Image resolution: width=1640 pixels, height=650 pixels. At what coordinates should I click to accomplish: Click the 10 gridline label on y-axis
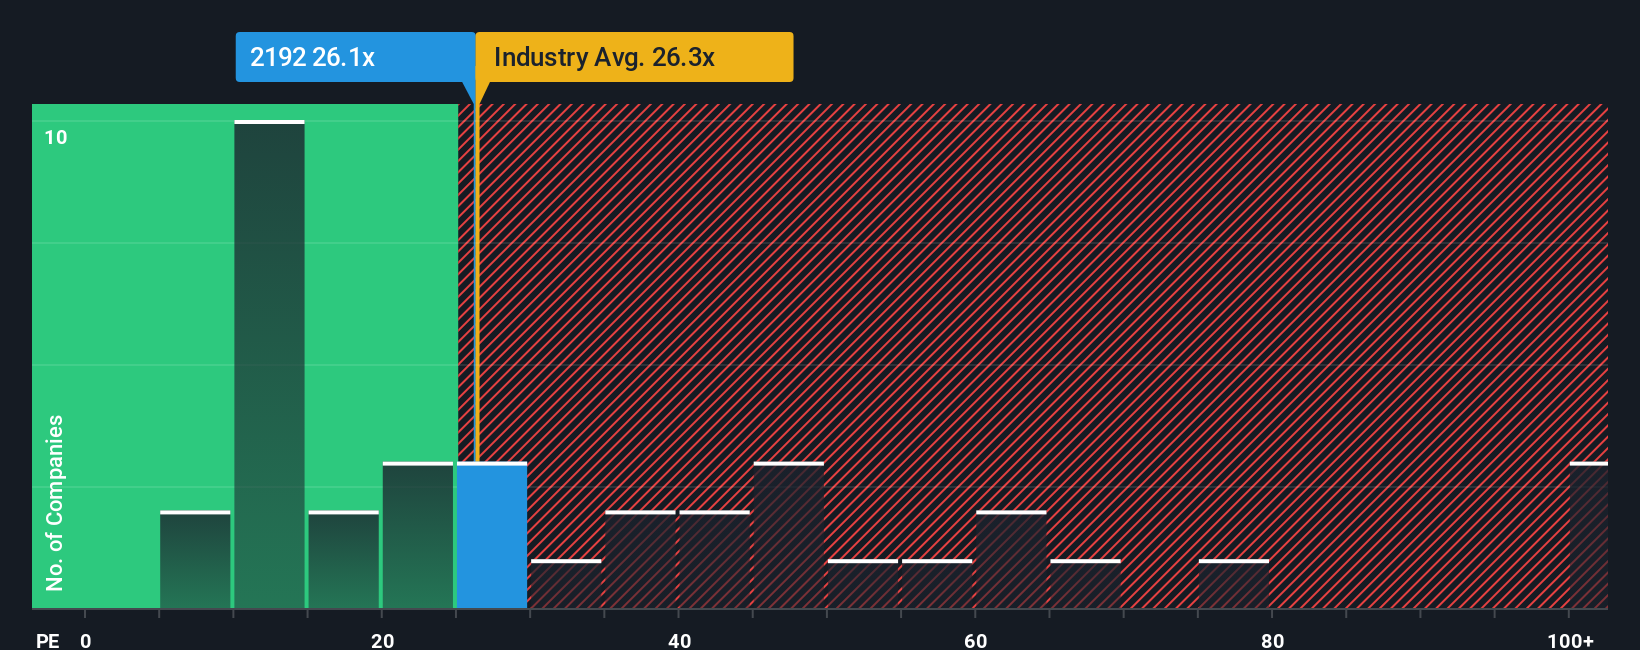click(56, 137)
